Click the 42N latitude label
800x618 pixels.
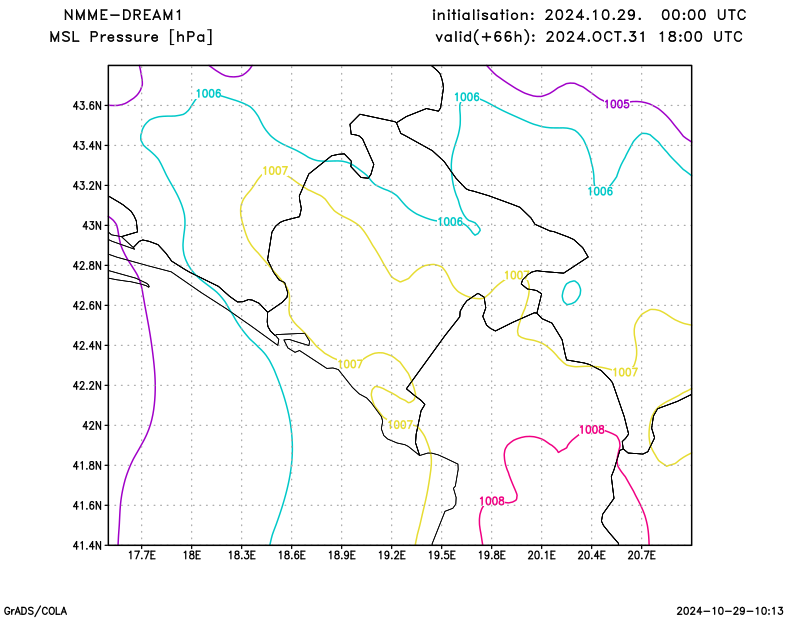[92, 425]
